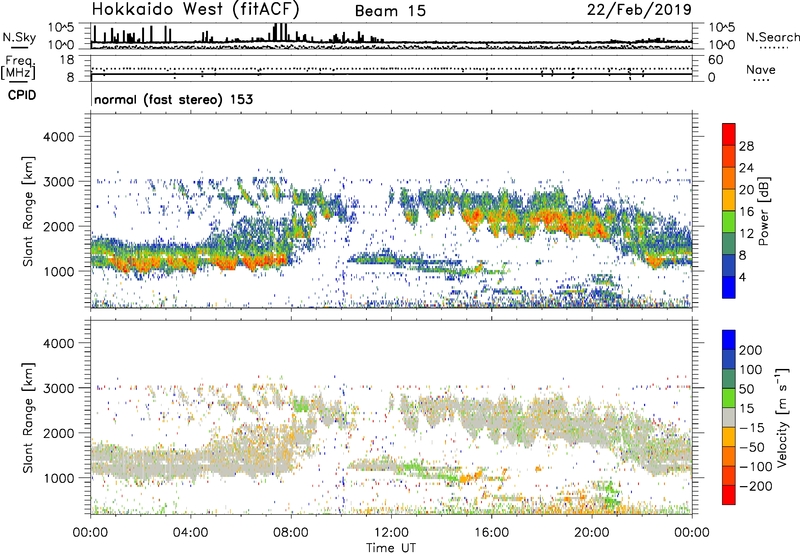Click the dotted line sample under "N.Search"

(772, 48)
